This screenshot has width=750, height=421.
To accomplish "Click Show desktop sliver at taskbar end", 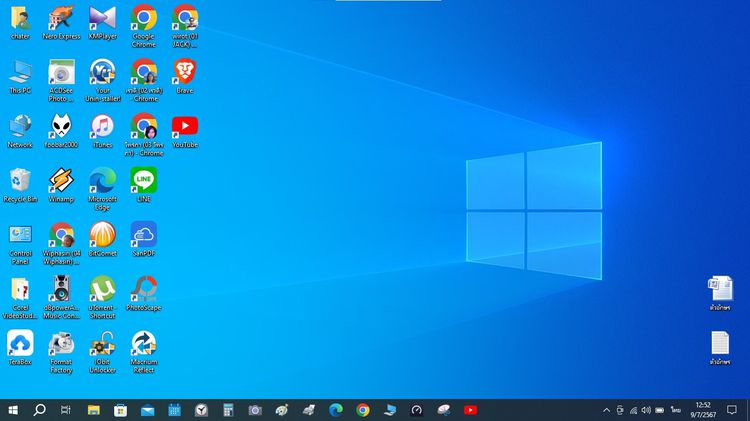I will click(x=748, y=410).
